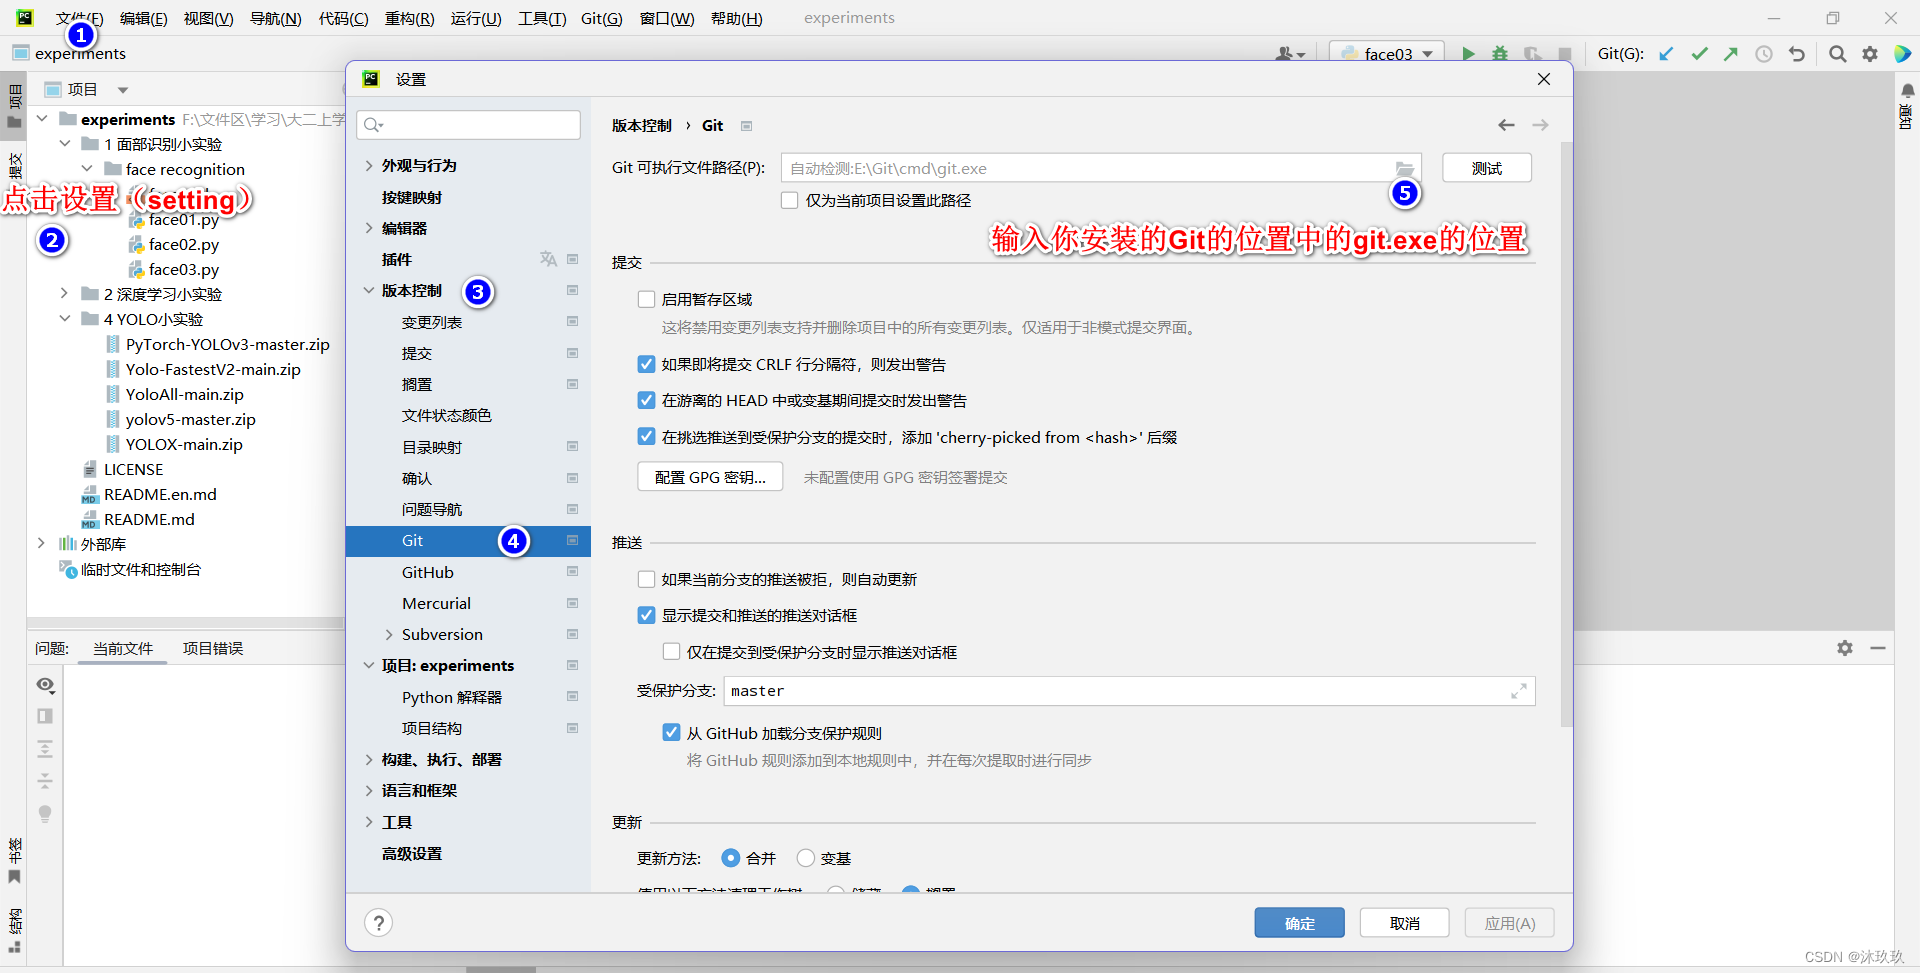Click the JetBrains colorful toolbar icon

click(x=1903, y=54)
